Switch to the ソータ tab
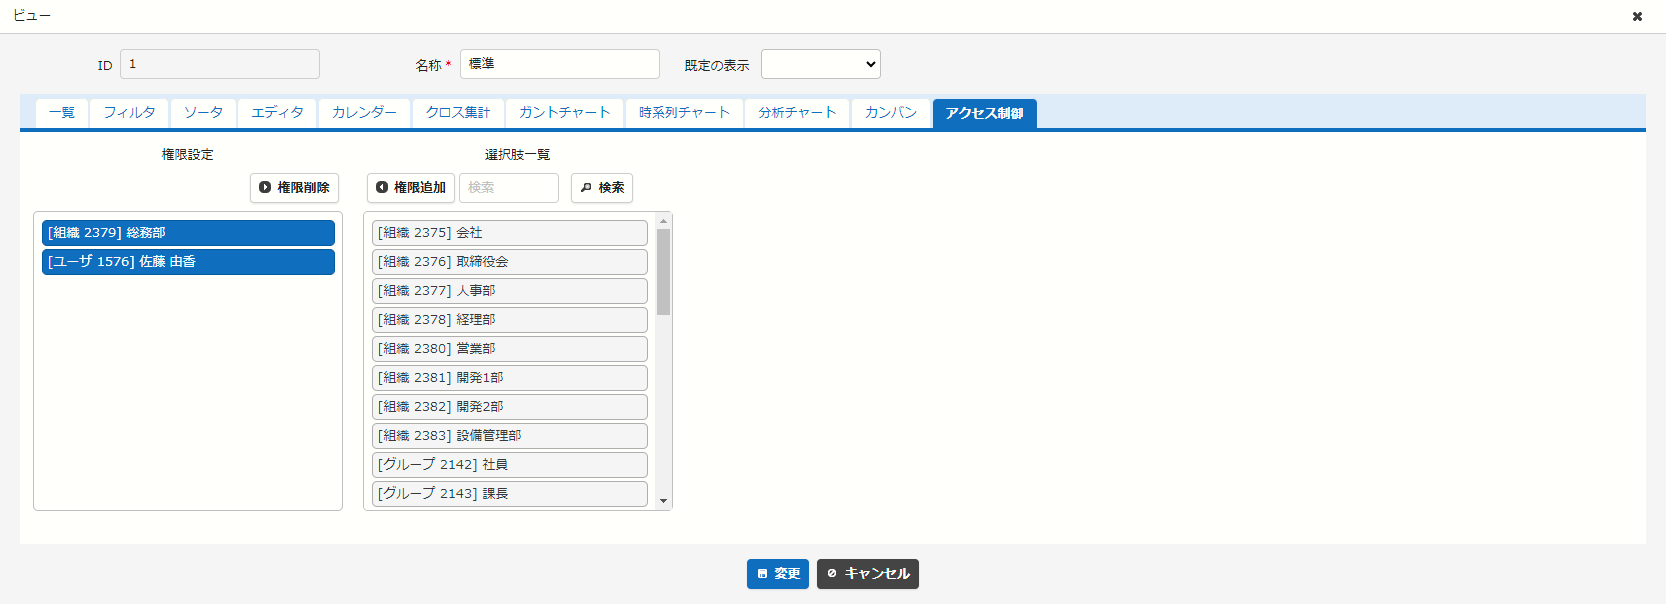Viewport: 1666px width, 604px height. click(203, 113)
